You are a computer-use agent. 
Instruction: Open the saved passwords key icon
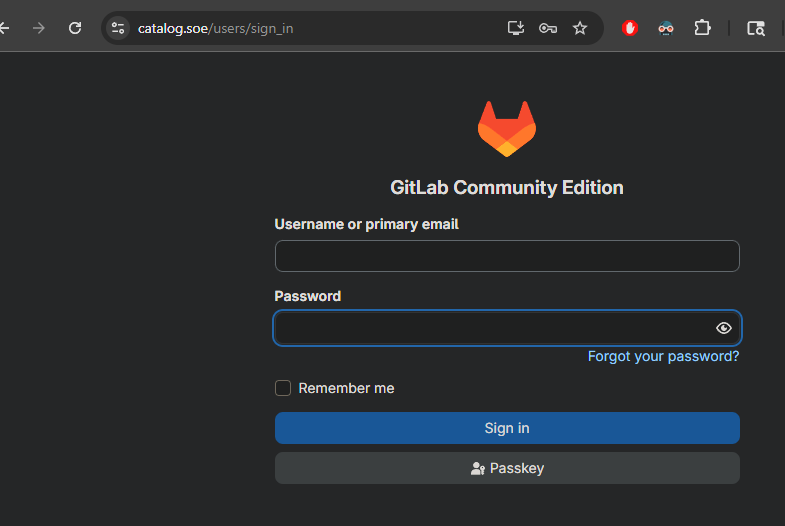[x=548, y=28]
